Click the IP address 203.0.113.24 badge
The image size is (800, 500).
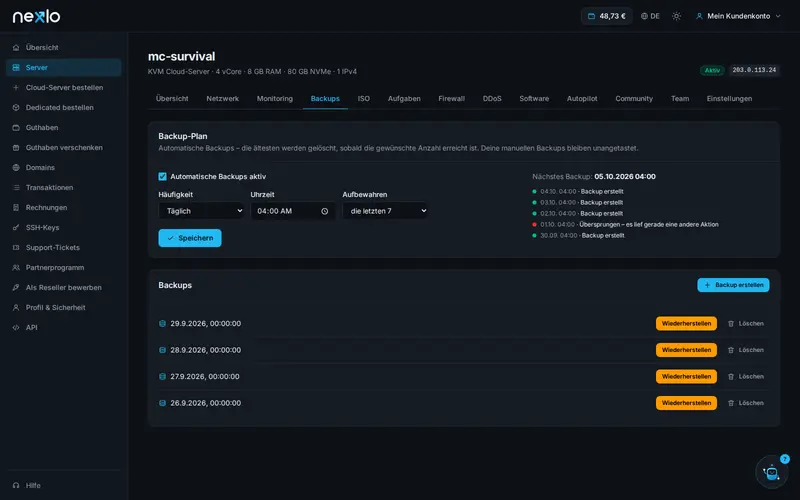(754, 70)
